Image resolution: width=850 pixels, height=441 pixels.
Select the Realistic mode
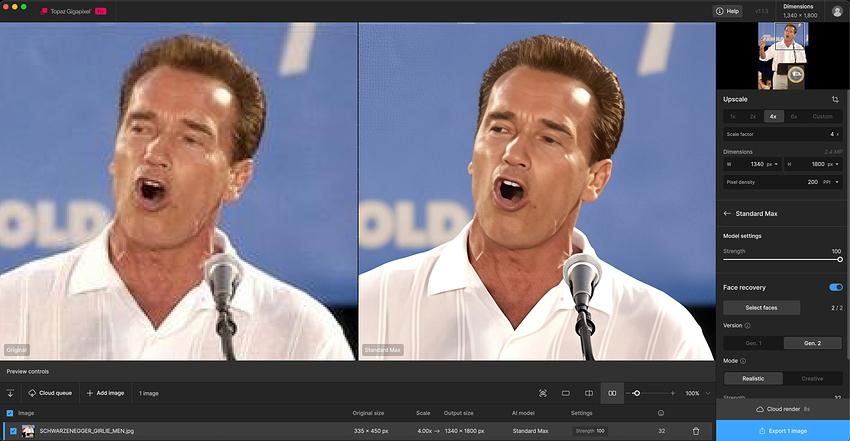pyautogui.click(x=753, y=378)
